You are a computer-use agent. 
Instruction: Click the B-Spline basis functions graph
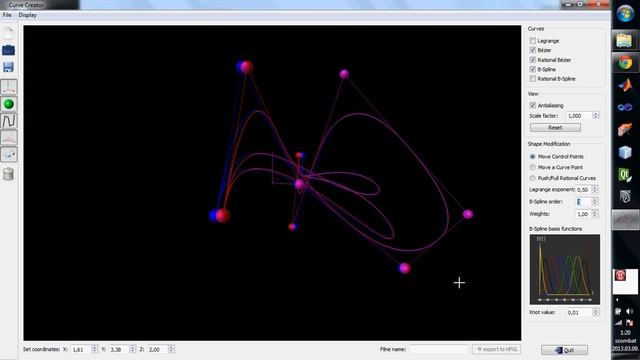coord(565,269)
